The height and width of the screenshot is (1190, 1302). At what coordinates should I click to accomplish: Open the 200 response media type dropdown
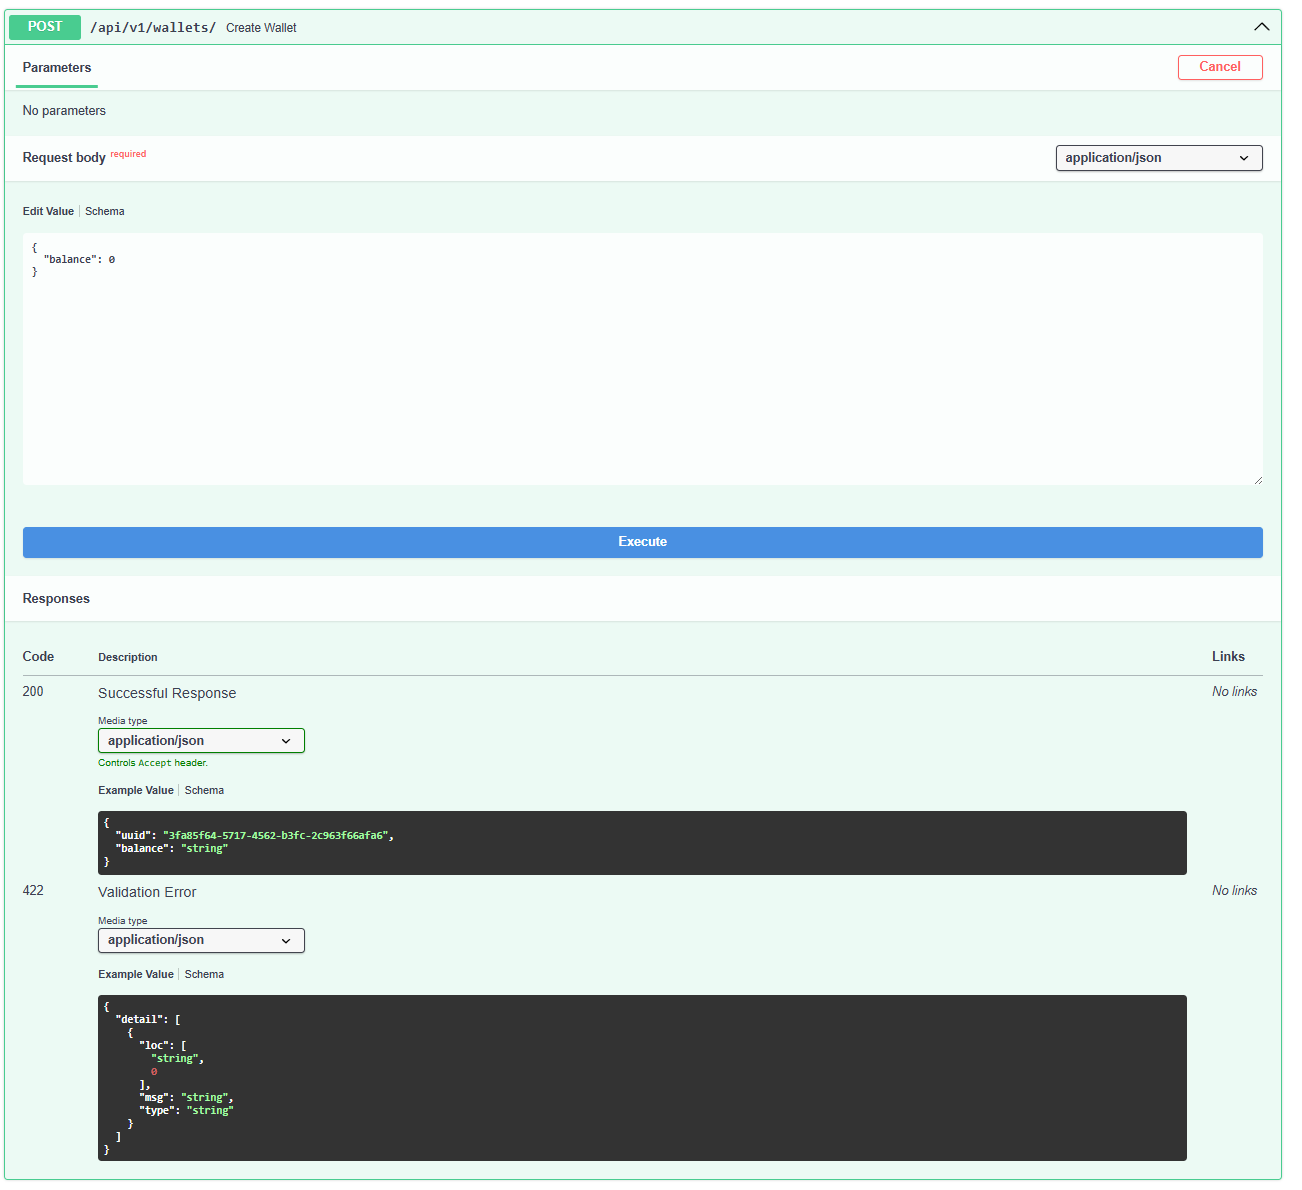point(201,741)
